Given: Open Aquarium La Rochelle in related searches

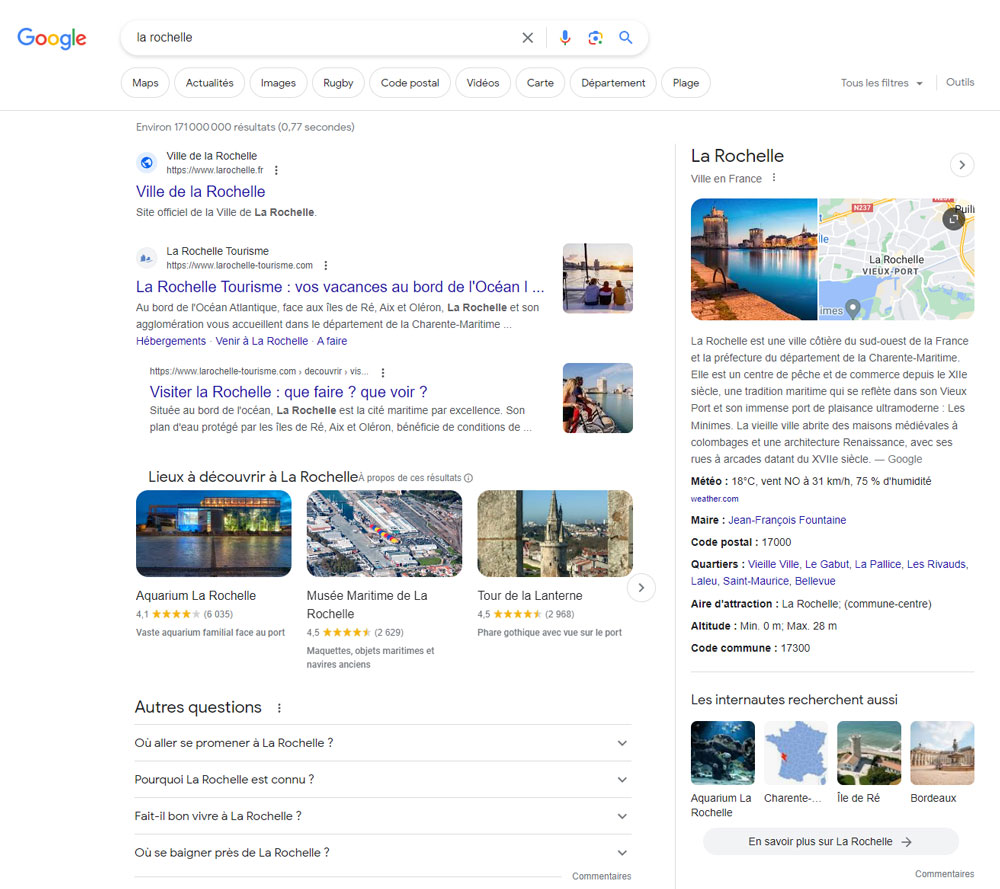Looking at the screenshot, I should click(x=723, y=753).
